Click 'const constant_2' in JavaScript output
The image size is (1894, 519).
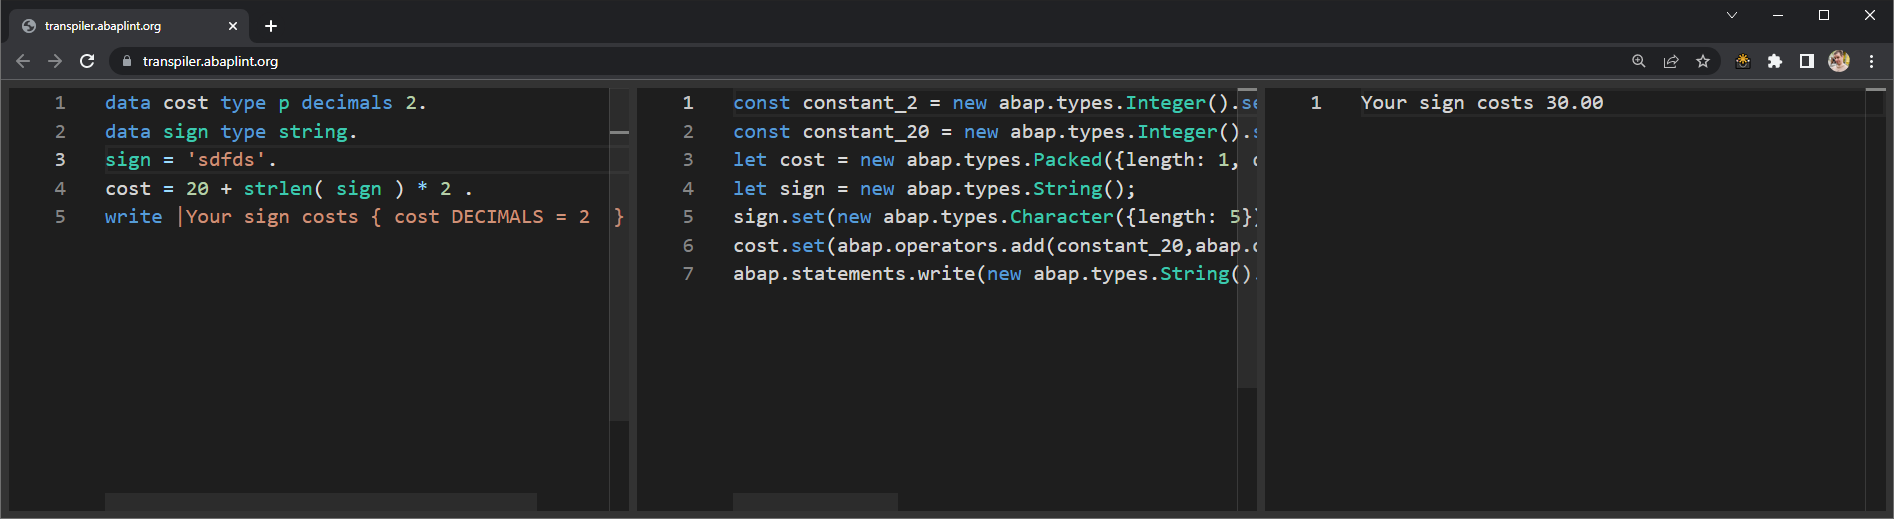(825, 103)
